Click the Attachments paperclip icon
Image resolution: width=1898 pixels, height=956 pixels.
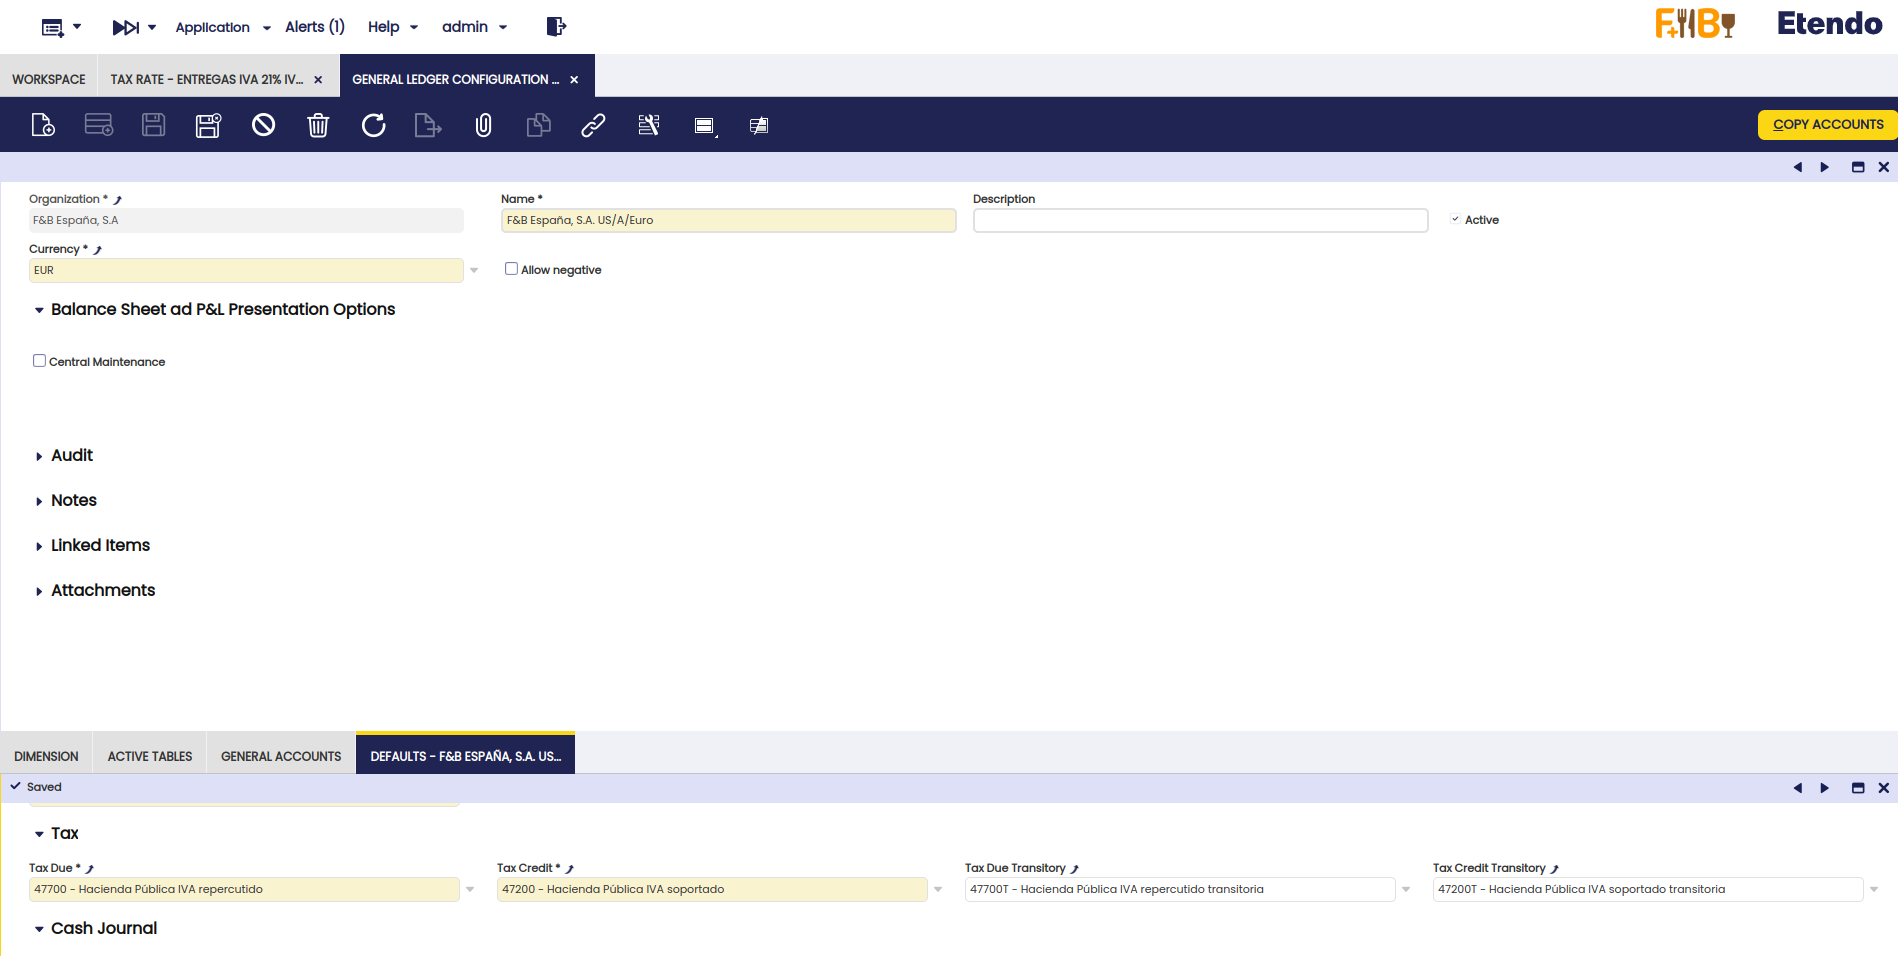(483, 125)
